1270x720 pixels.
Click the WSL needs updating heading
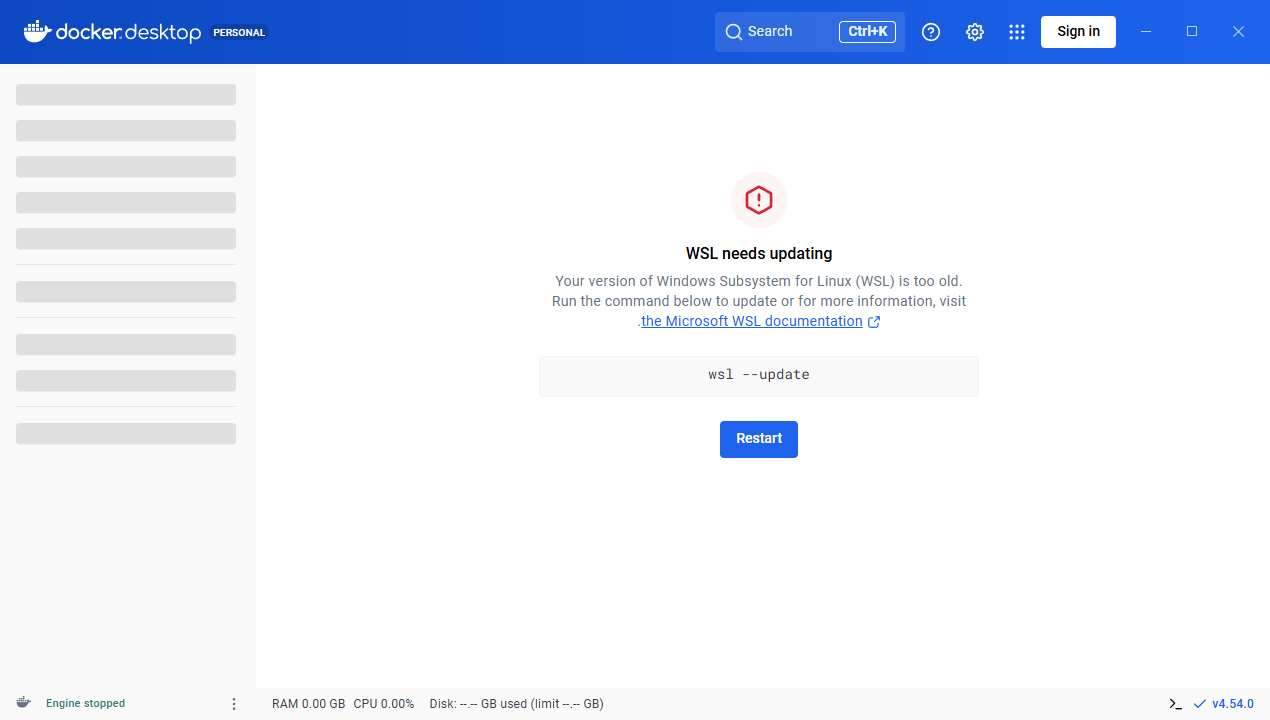(759, 254)
